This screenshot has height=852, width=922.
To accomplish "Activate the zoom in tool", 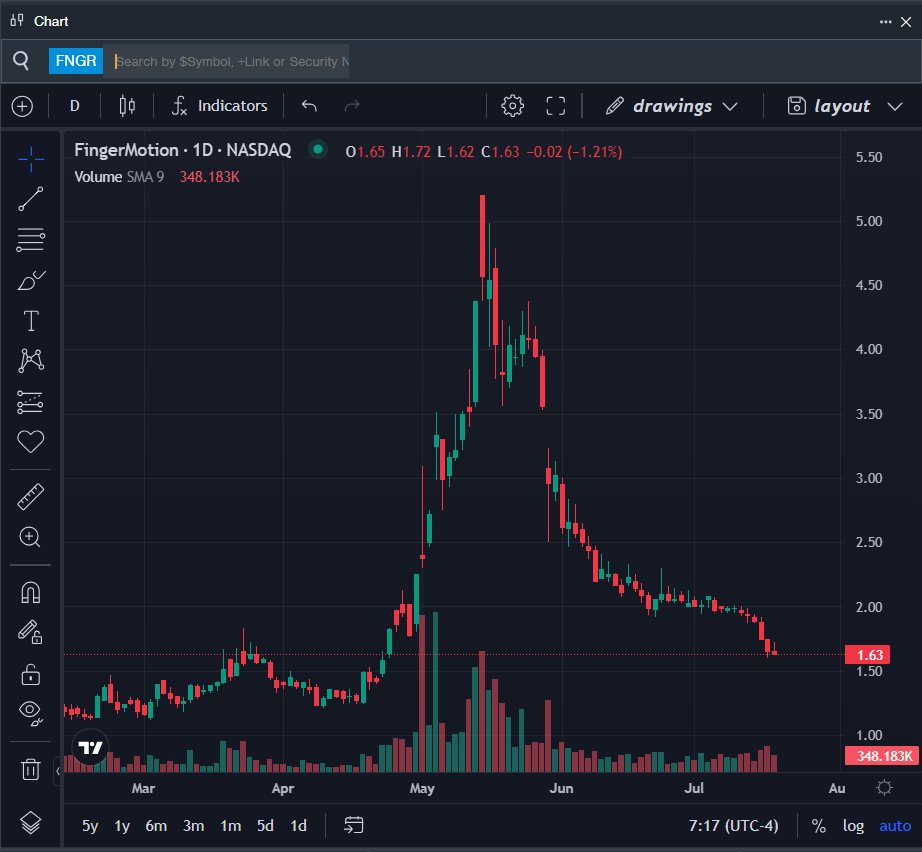I will pos(31,537).
